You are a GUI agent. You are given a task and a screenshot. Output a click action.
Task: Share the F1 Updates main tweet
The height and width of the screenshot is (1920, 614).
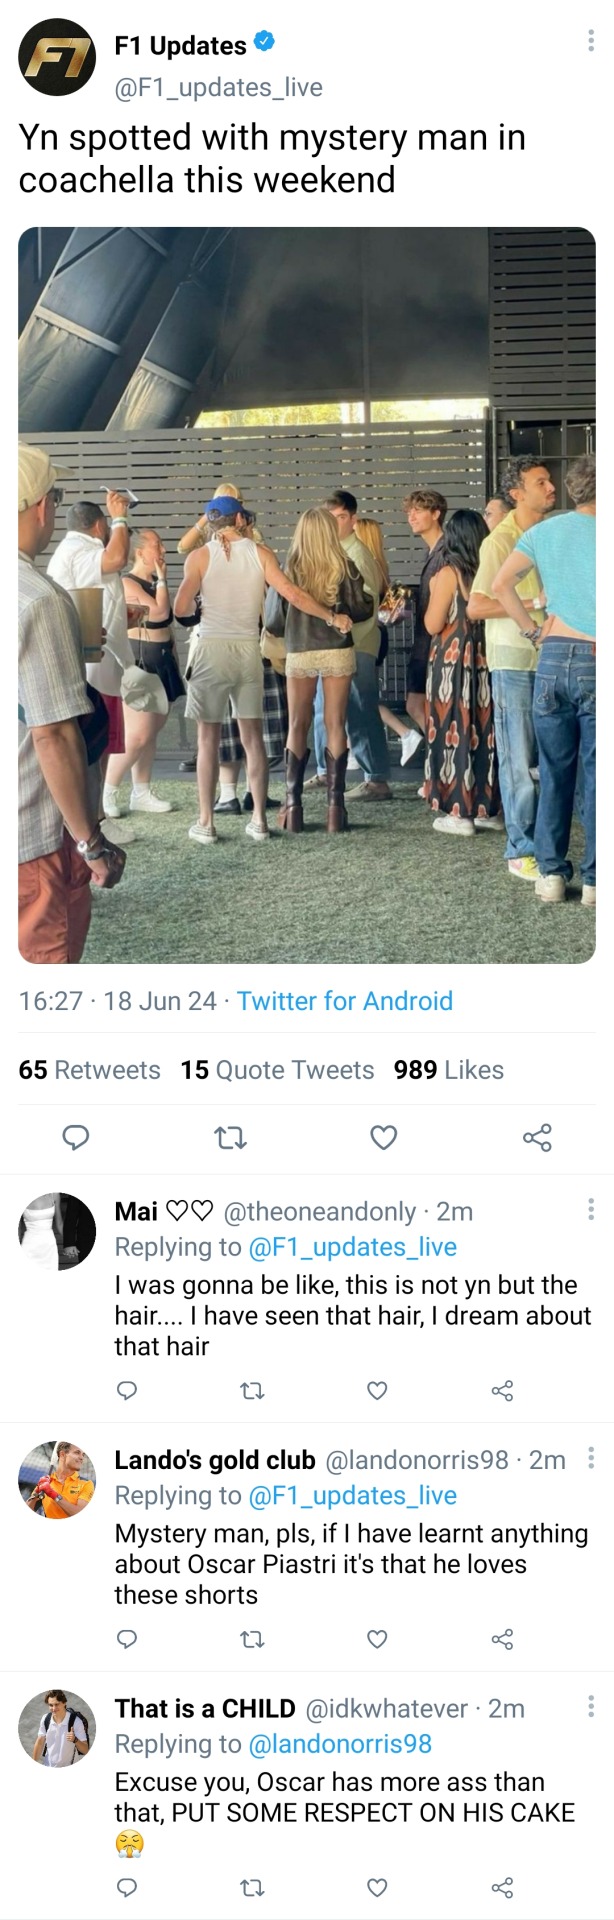pyautogui.click(x=537, y=1137)
